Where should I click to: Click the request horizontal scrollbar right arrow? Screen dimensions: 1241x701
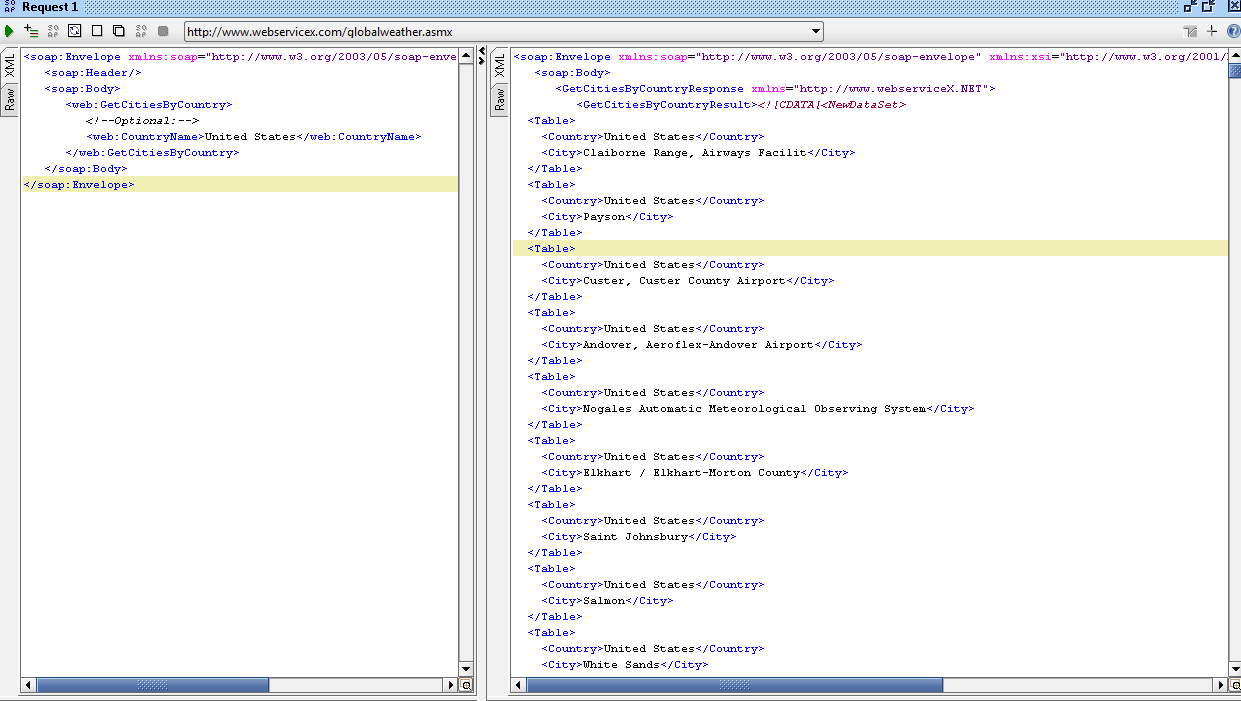(451, 686)
